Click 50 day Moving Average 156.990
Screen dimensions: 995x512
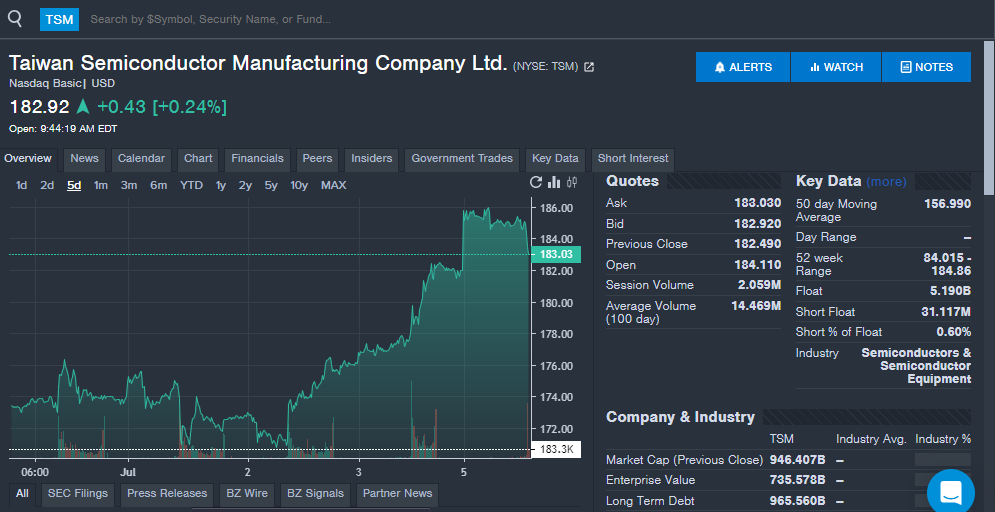click(x=947, y=204)
